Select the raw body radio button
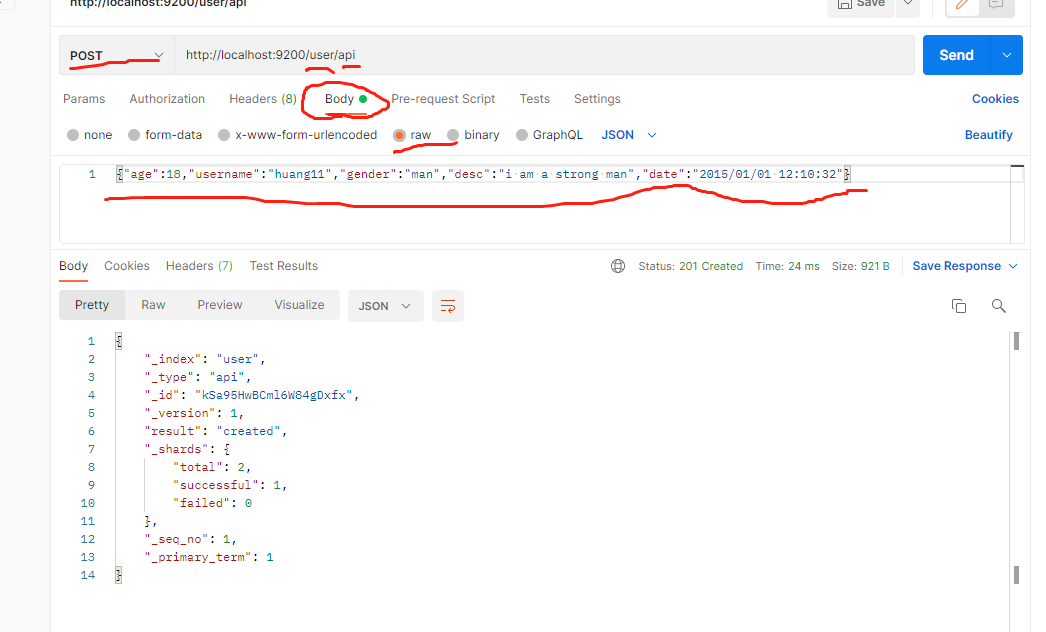 (x=399, y=134)
